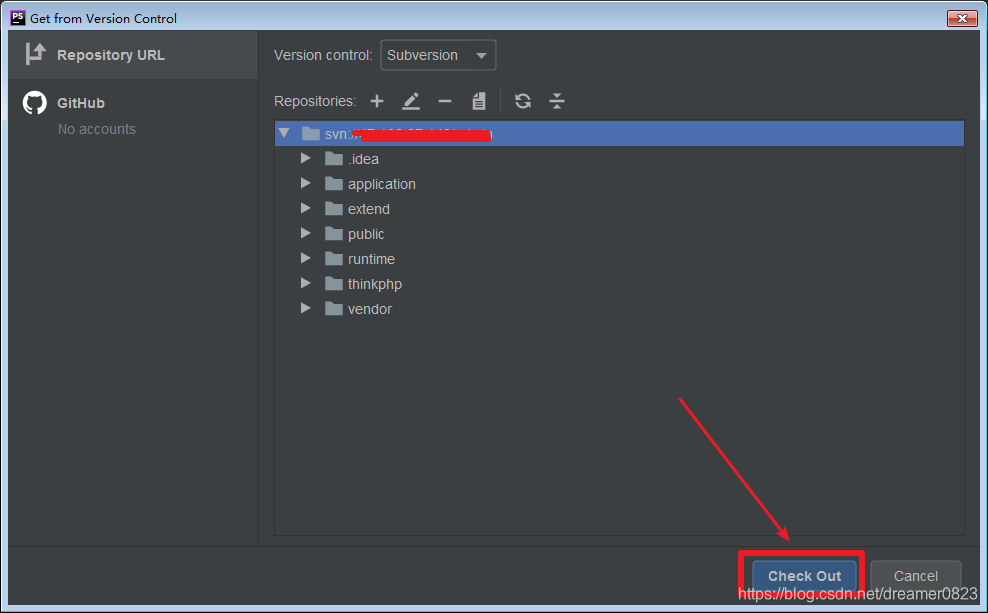Collapse the svn repository root node
Viewport: 988px width, 613px height.
click(x=284, y=132)
